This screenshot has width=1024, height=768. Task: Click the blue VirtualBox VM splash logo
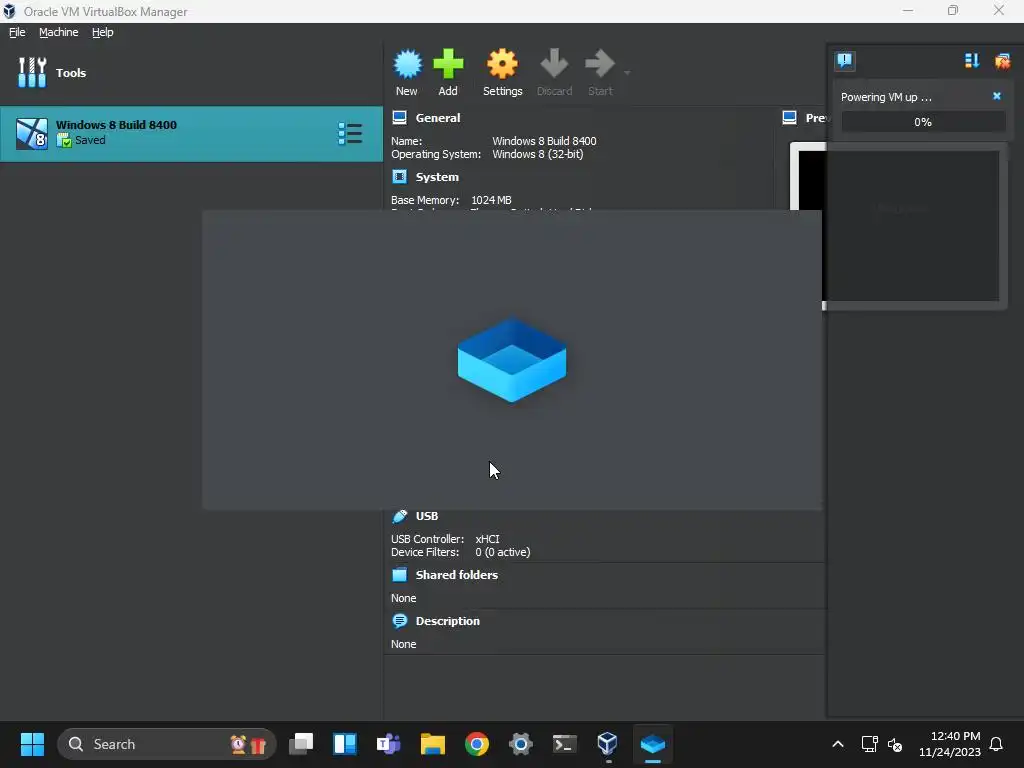[512, 360]
